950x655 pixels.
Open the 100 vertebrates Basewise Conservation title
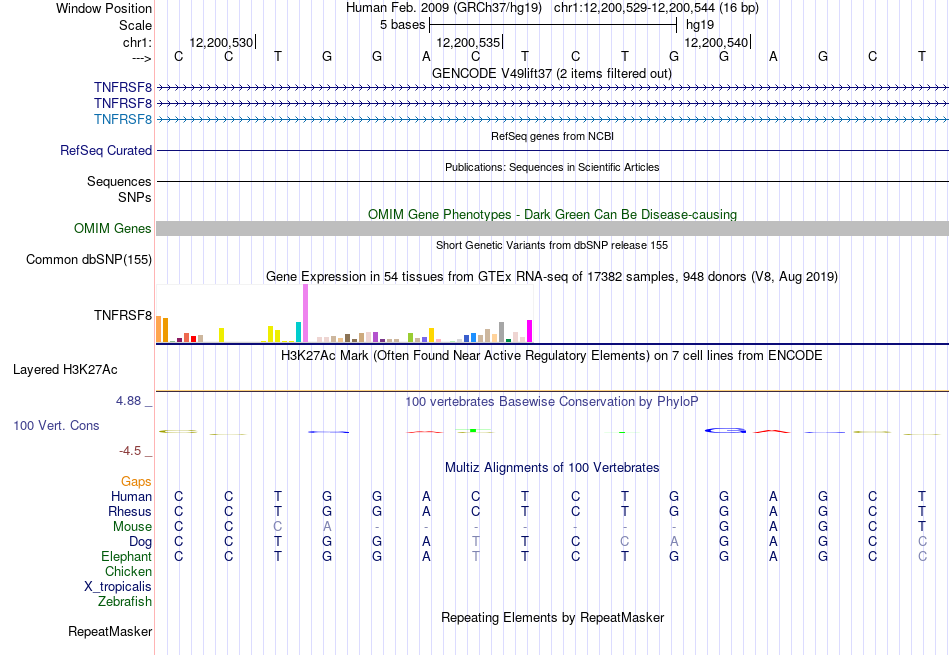tap(551, 401)
